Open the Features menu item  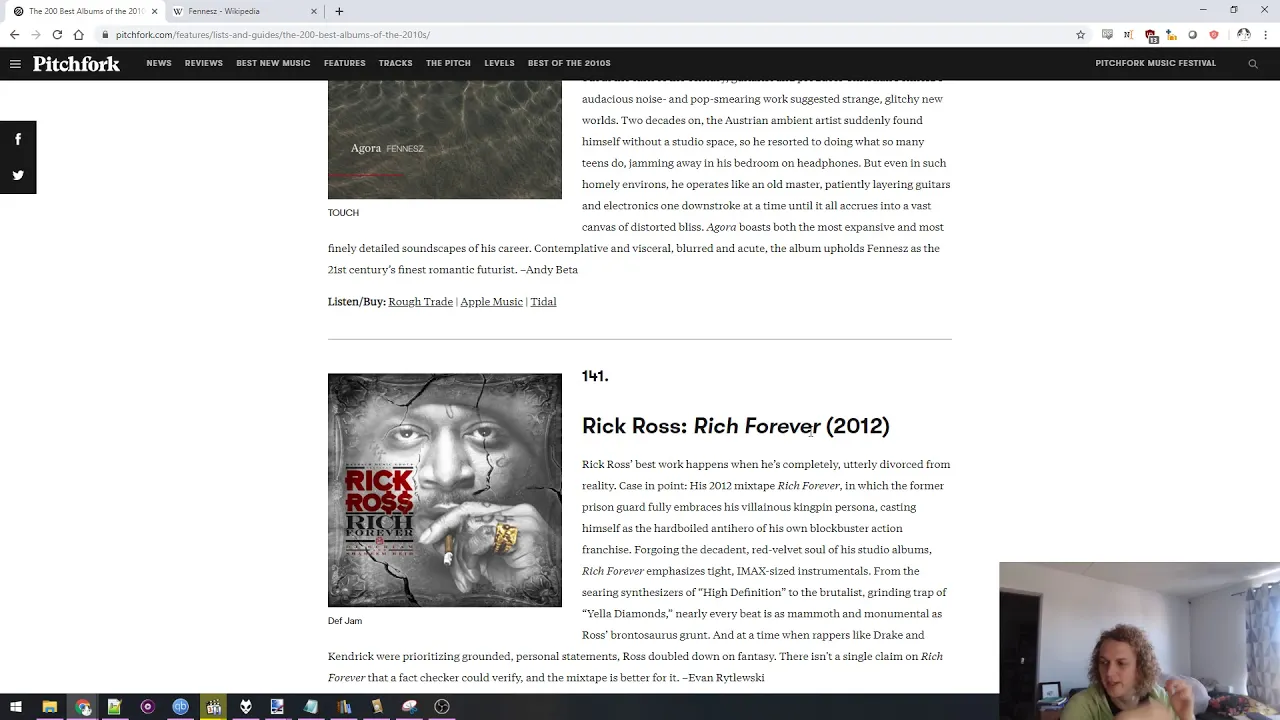point(345,63)
